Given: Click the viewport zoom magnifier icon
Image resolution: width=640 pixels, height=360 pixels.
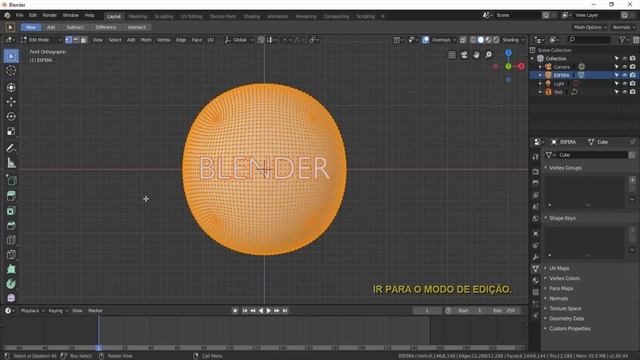Looking at the screenshot, I should (x=489, y=55).
